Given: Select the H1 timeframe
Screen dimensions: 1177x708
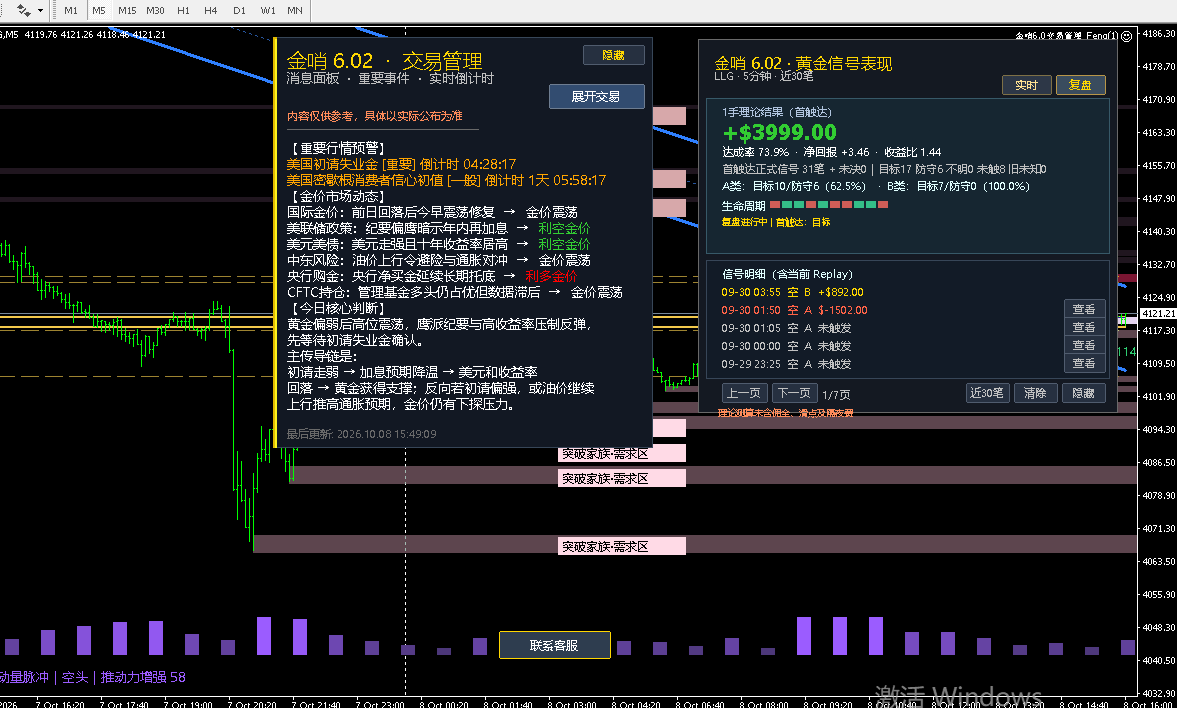Looking at the screenshot, I should coord(183,11).
